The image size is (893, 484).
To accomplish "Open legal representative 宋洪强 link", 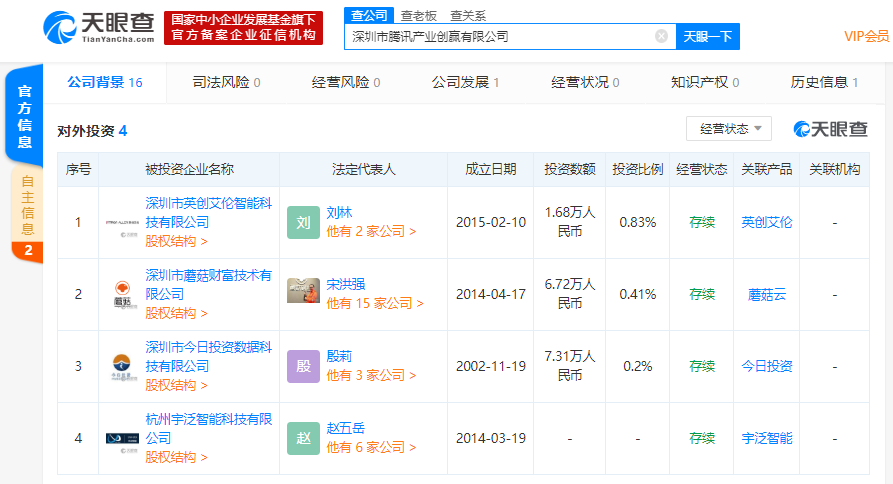I will [x=346, y=285].
